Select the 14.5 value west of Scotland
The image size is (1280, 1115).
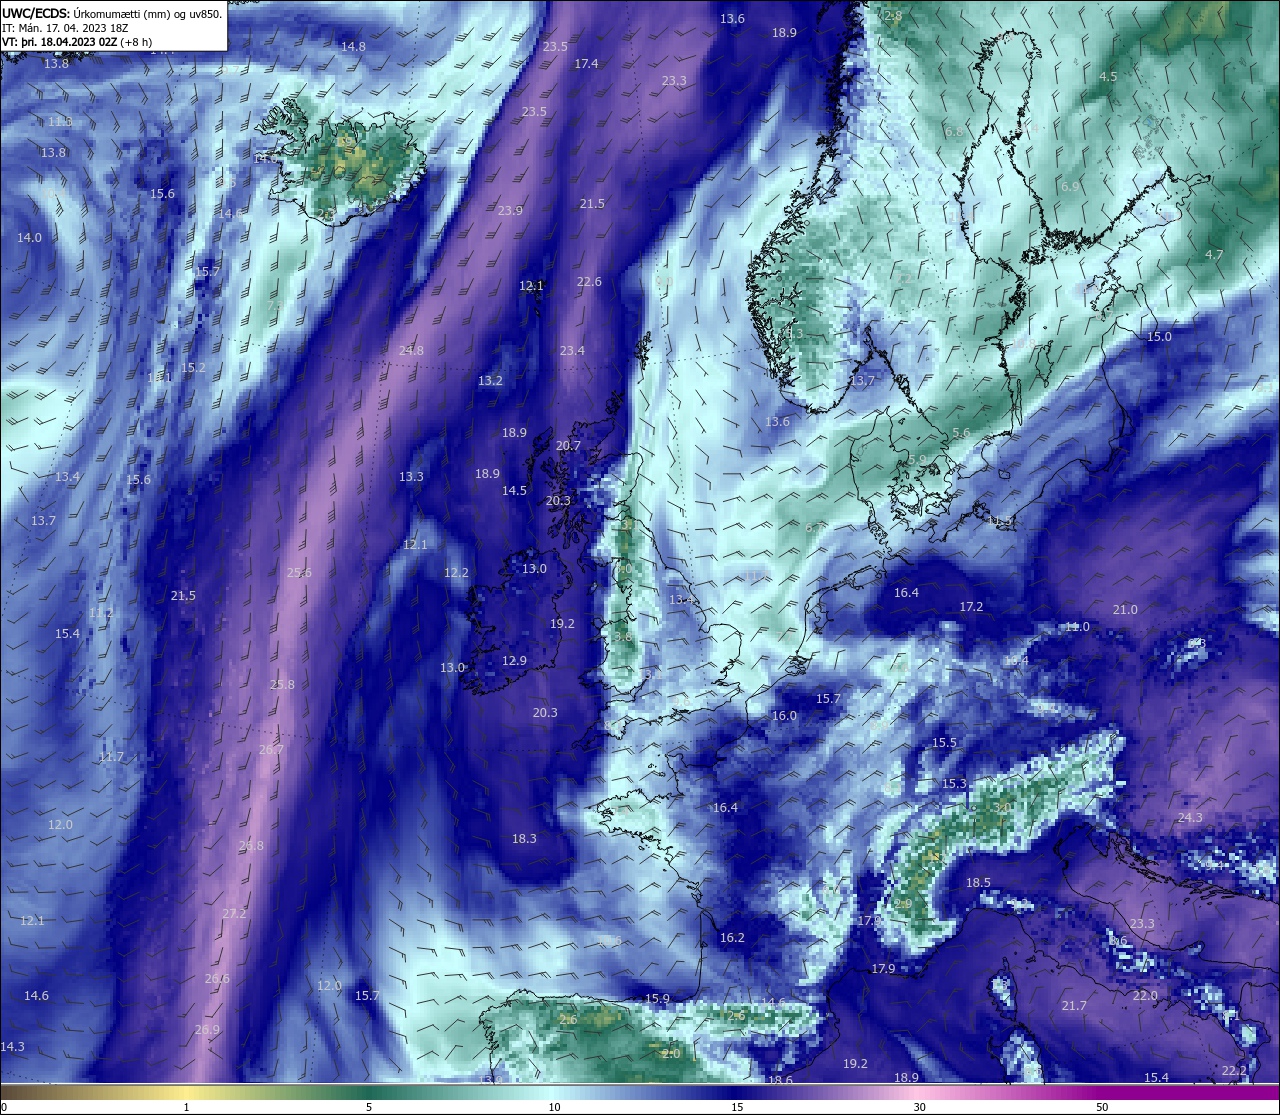(x=514, y=490)
